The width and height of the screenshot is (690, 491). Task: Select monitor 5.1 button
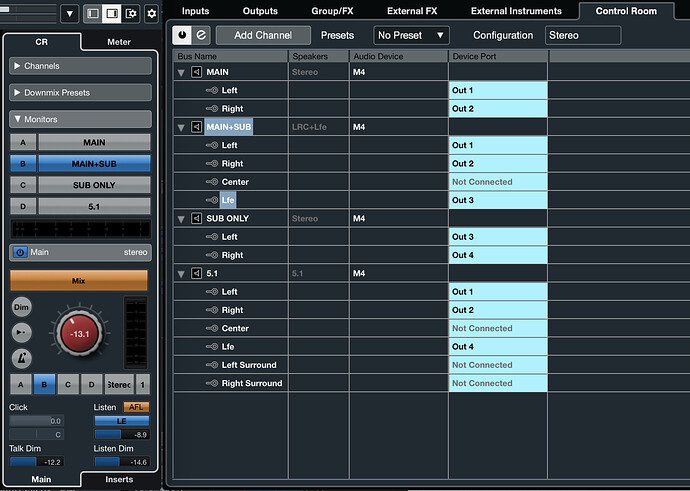click(94, 206)
